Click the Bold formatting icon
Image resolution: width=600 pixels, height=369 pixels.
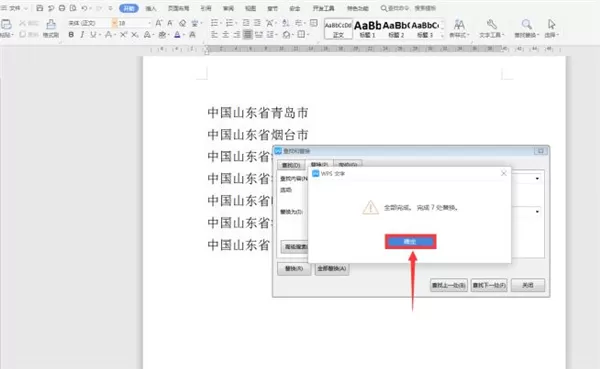pos(71,35)
